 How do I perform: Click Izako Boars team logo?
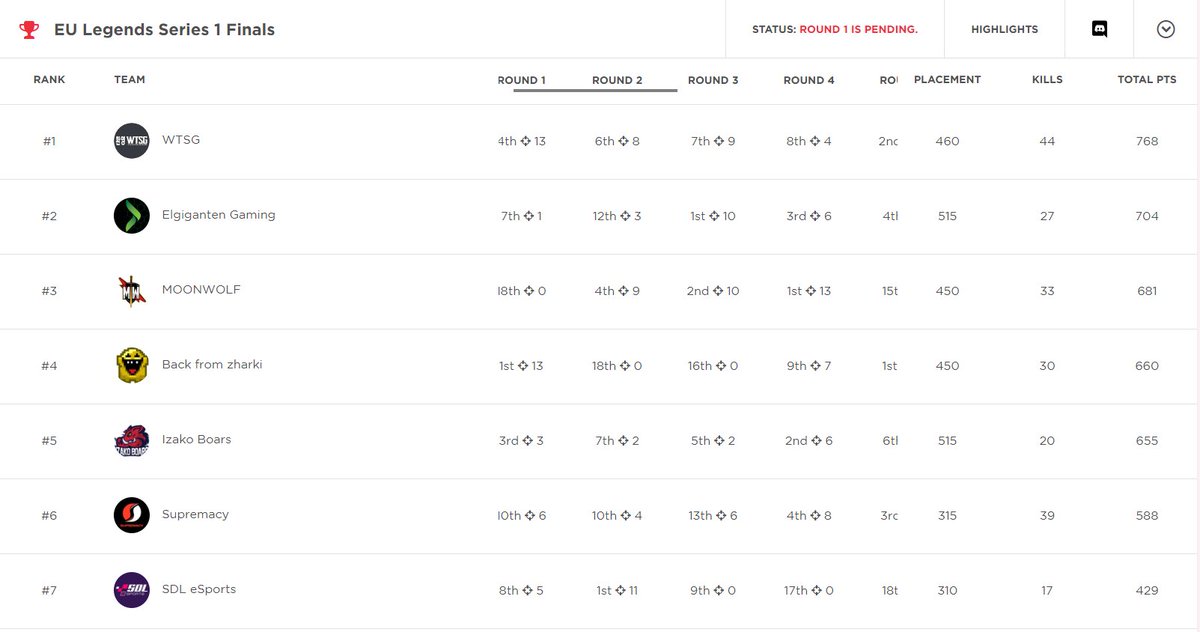click(x=132, y=441)
